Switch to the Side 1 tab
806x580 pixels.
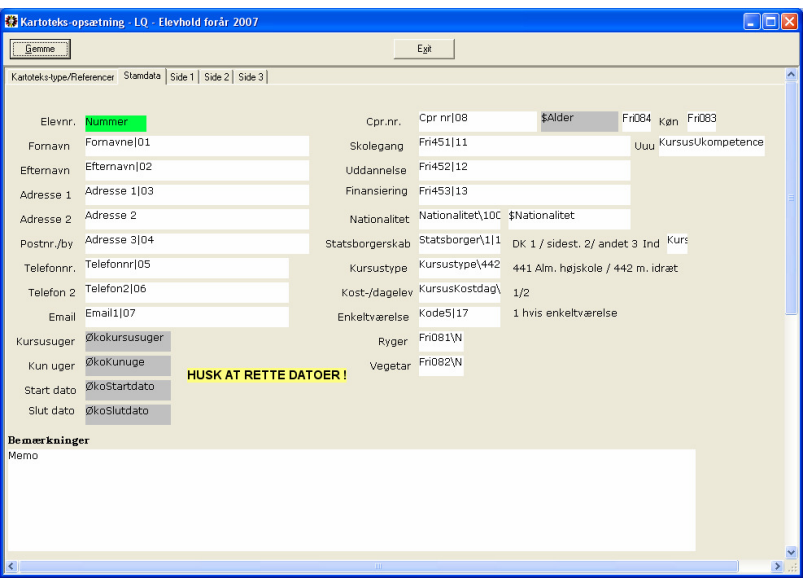point(182,77)
